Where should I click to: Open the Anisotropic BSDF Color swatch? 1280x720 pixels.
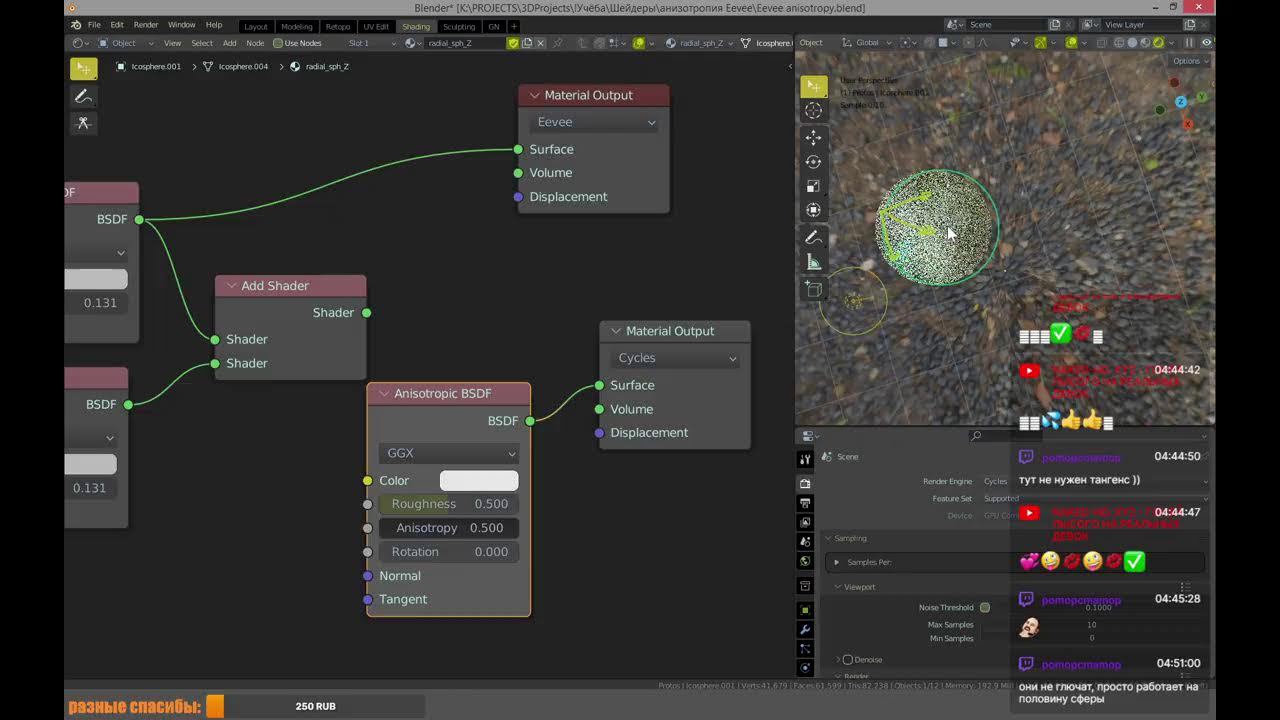tap(479, 481)
